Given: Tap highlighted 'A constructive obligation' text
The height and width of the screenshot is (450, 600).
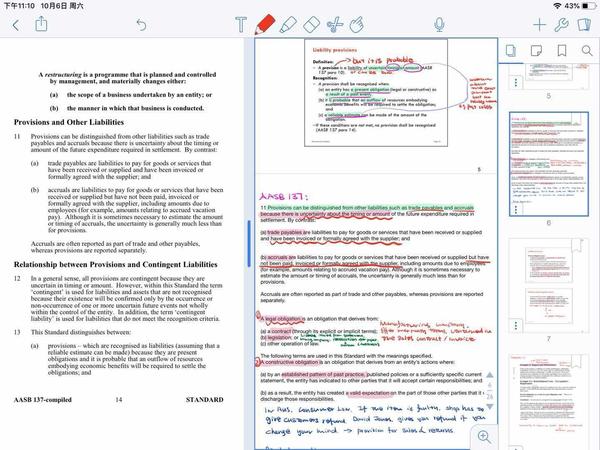Looking at the screenshot, I should point(289,362).
